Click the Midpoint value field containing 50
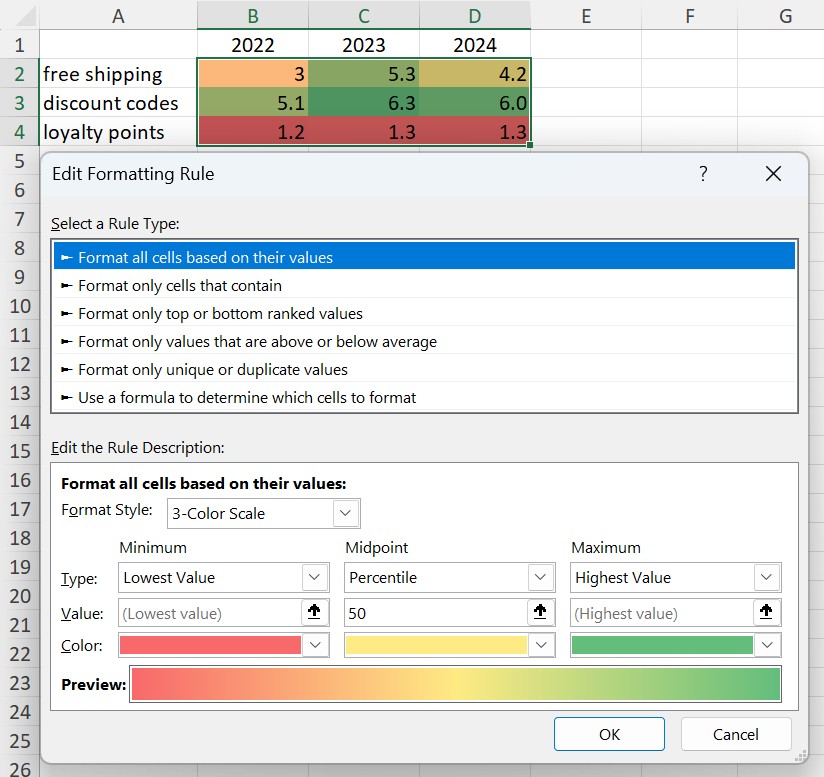This screenshot has width=824, height=777. (436, 613)
